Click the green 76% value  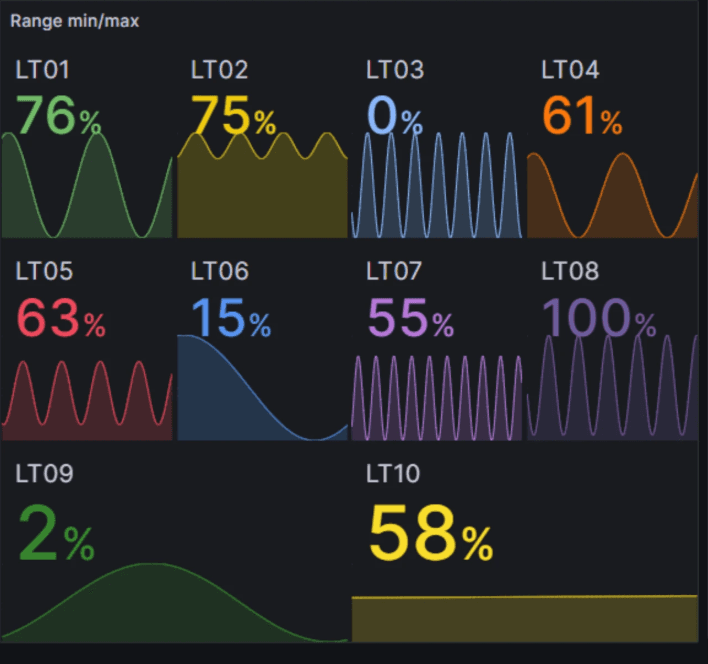[x=59, y=115]
